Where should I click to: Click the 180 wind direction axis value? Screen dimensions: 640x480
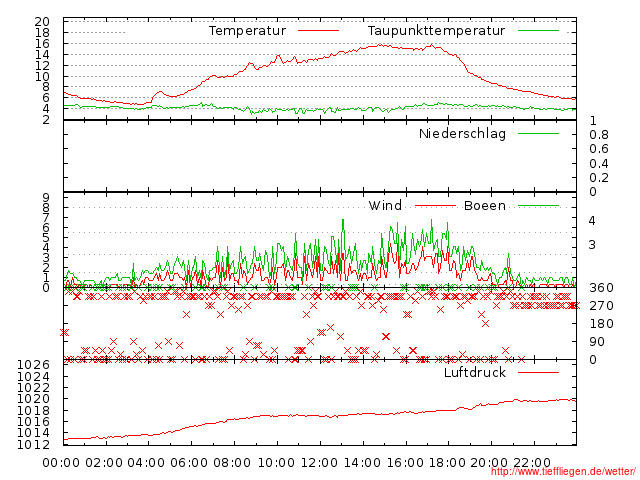(x=601, y=324)
